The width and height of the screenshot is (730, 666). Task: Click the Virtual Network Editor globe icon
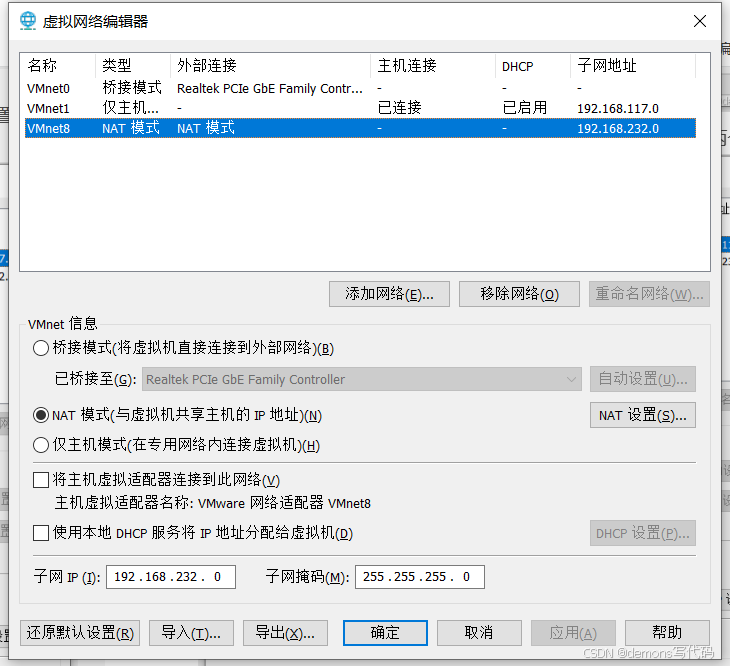(28, 21)
